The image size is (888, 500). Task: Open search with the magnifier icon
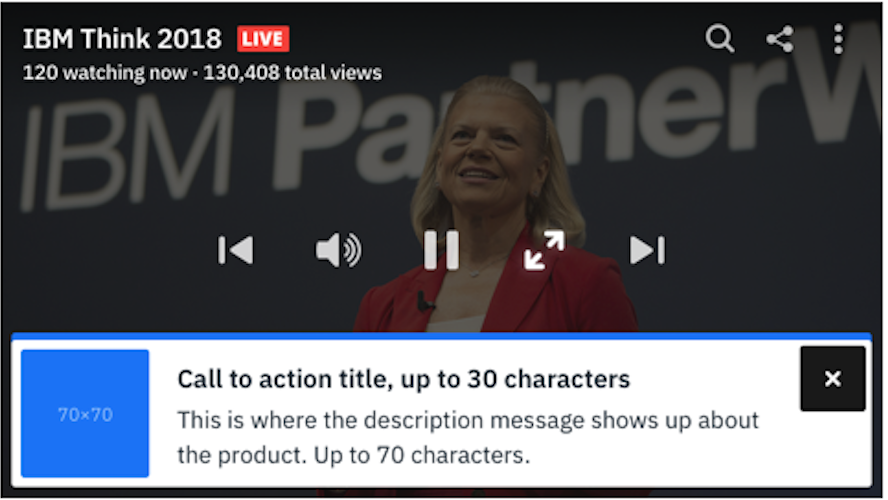tap(719, 39)
